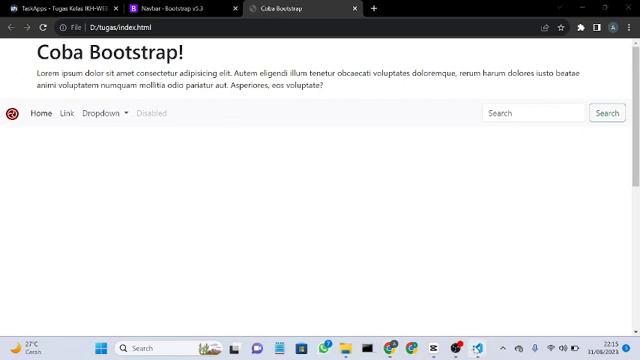Share this page via address bar icon
640x360 pixels.
click(x=545, y=27)
